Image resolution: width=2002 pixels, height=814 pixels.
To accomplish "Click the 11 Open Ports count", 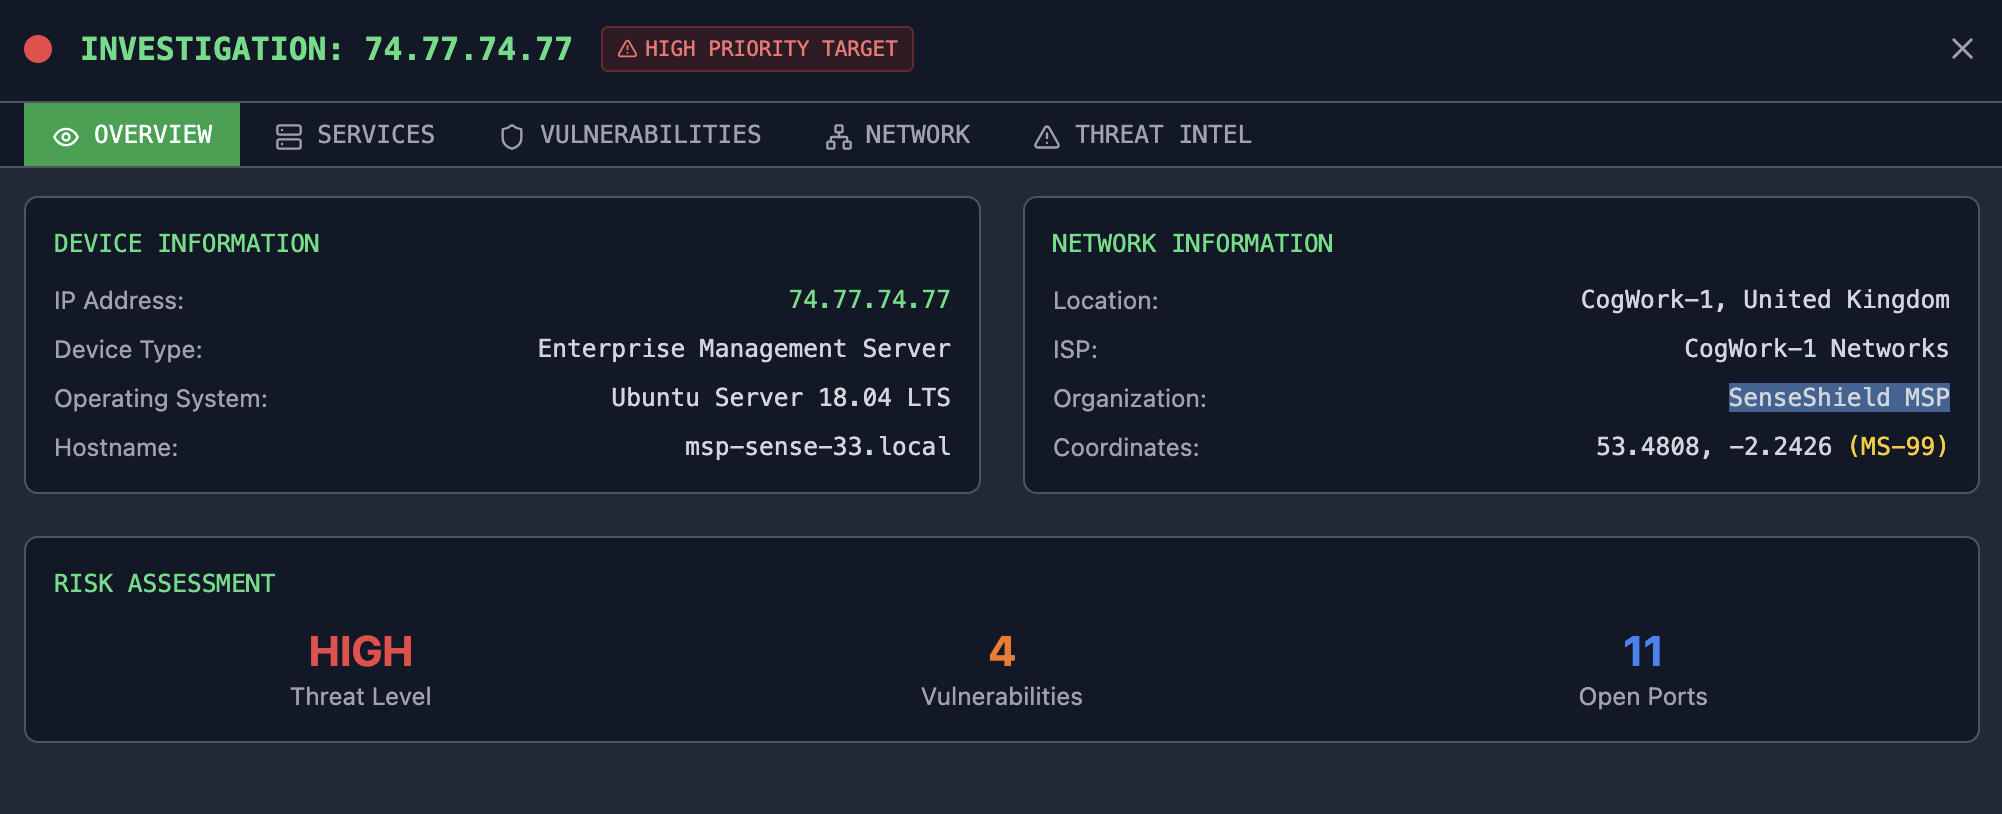I will (1642, 652).
